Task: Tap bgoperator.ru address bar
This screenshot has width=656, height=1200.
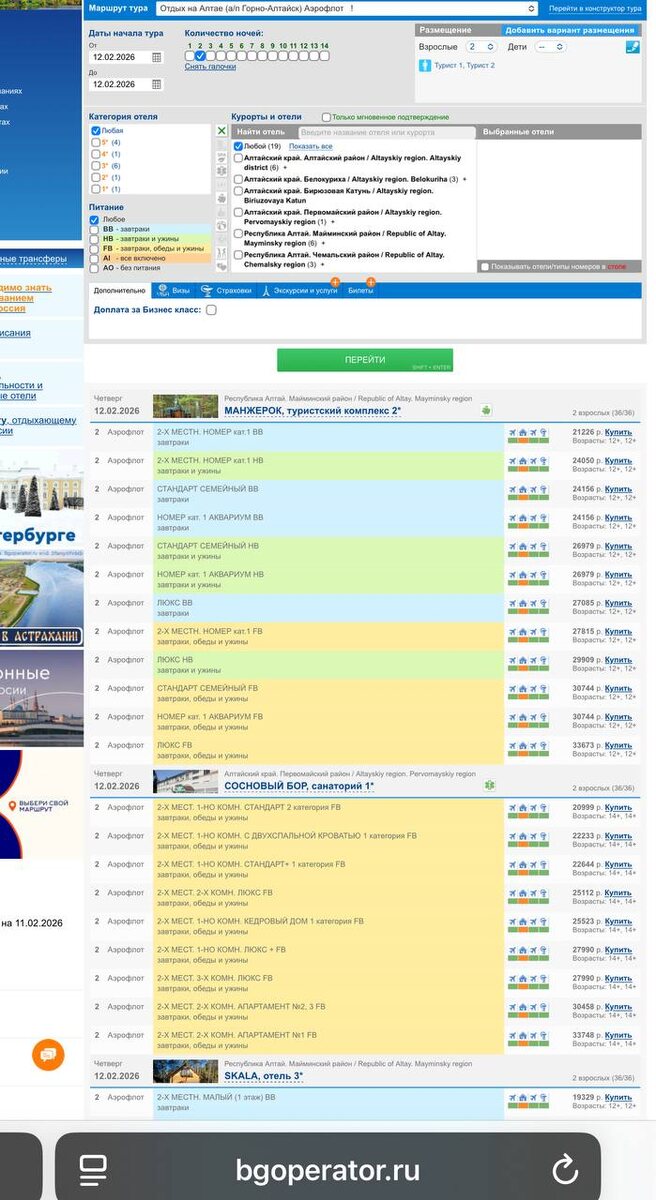Action: pyautogui.click(x=327, y=1168)
